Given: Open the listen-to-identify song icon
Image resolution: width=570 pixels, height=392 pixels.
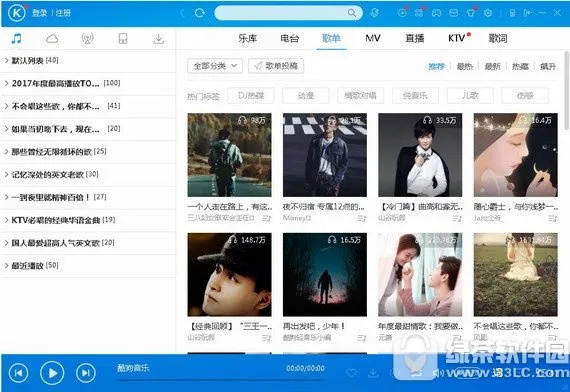Looking at the screenshot, I should coord(374,13).
